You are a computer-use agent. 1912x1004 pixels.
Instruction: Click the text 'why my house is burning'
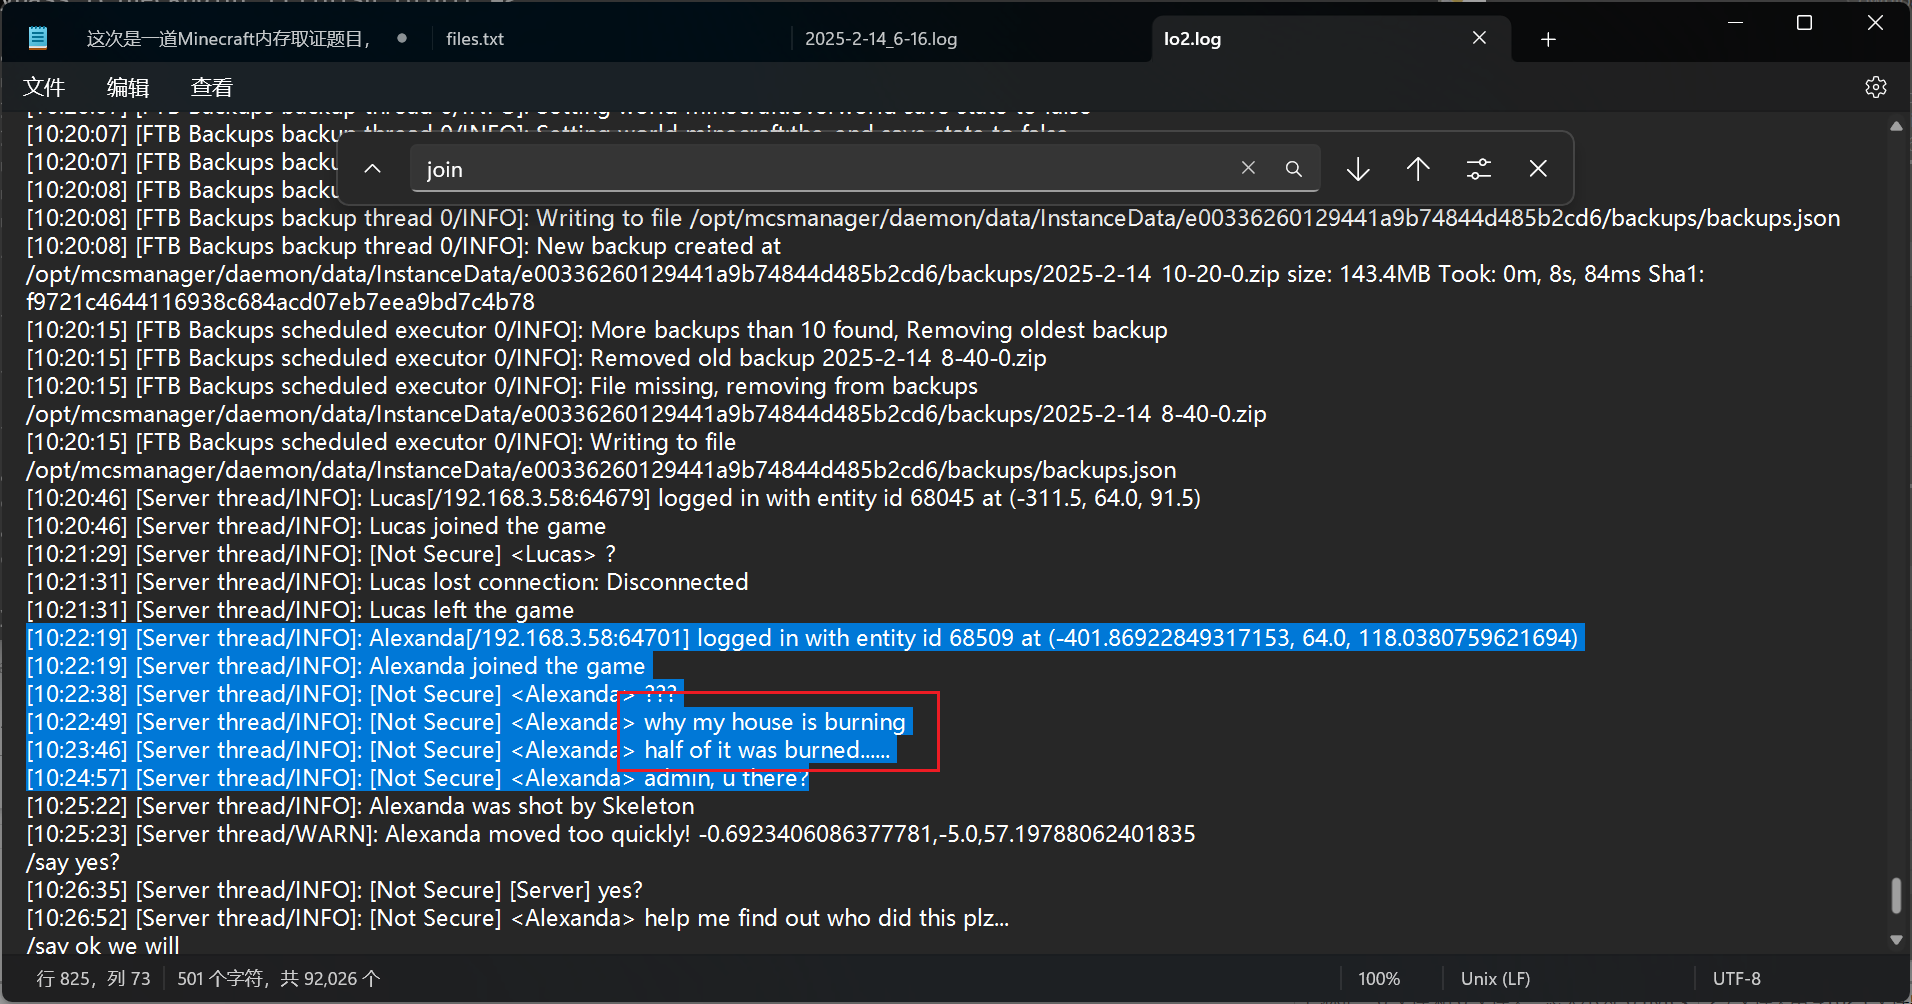(775, 722)
